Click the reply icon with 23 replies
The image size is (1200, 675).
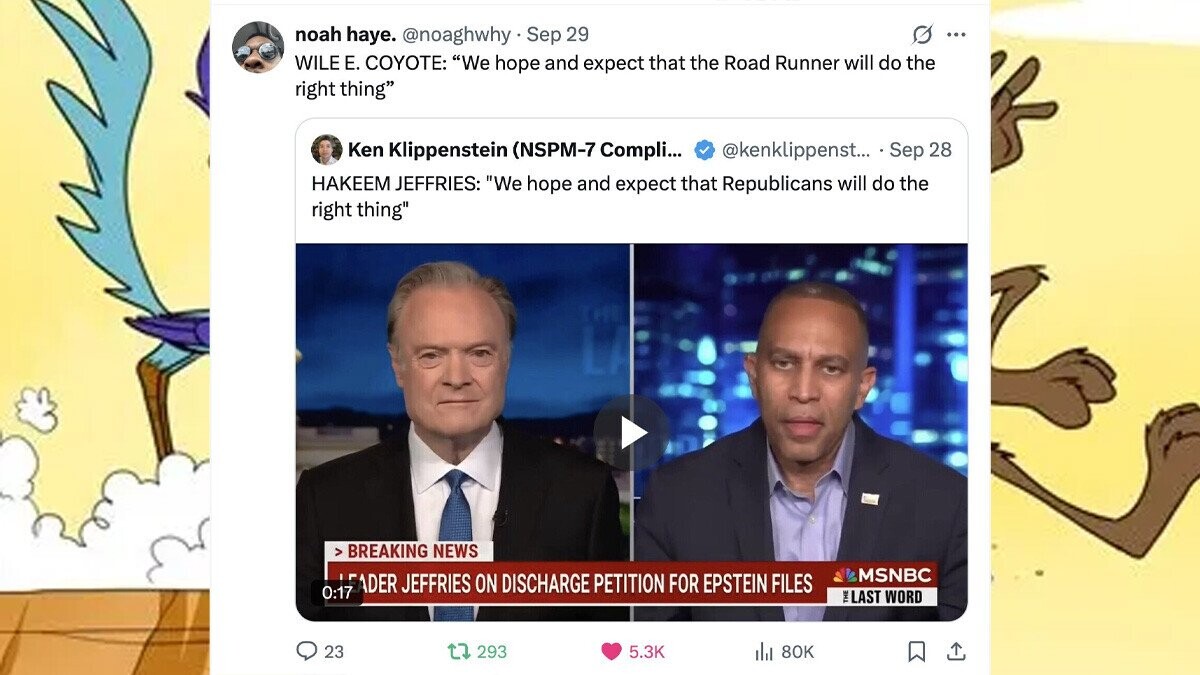click(307, 651)
